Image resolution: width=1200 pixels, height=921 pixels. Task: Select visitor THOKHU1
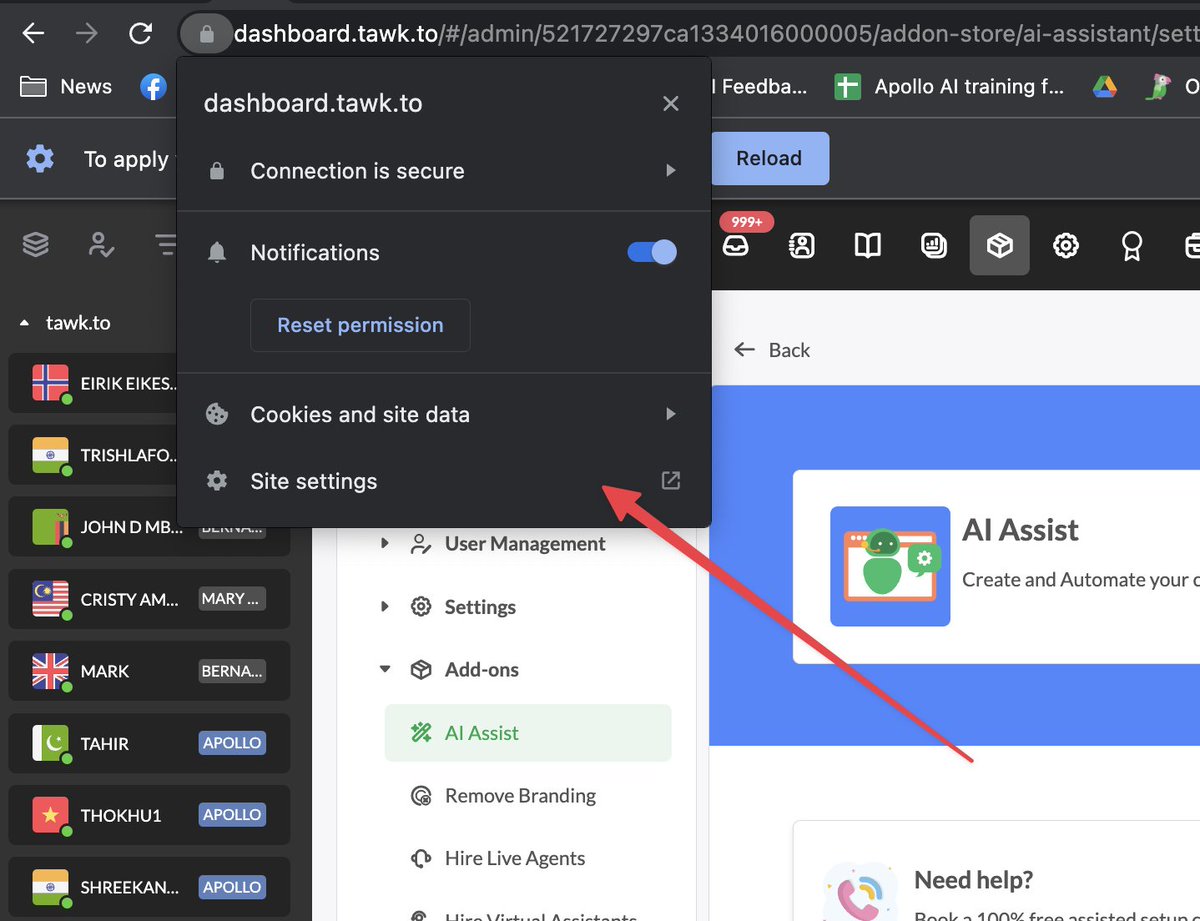coord(150,815)
